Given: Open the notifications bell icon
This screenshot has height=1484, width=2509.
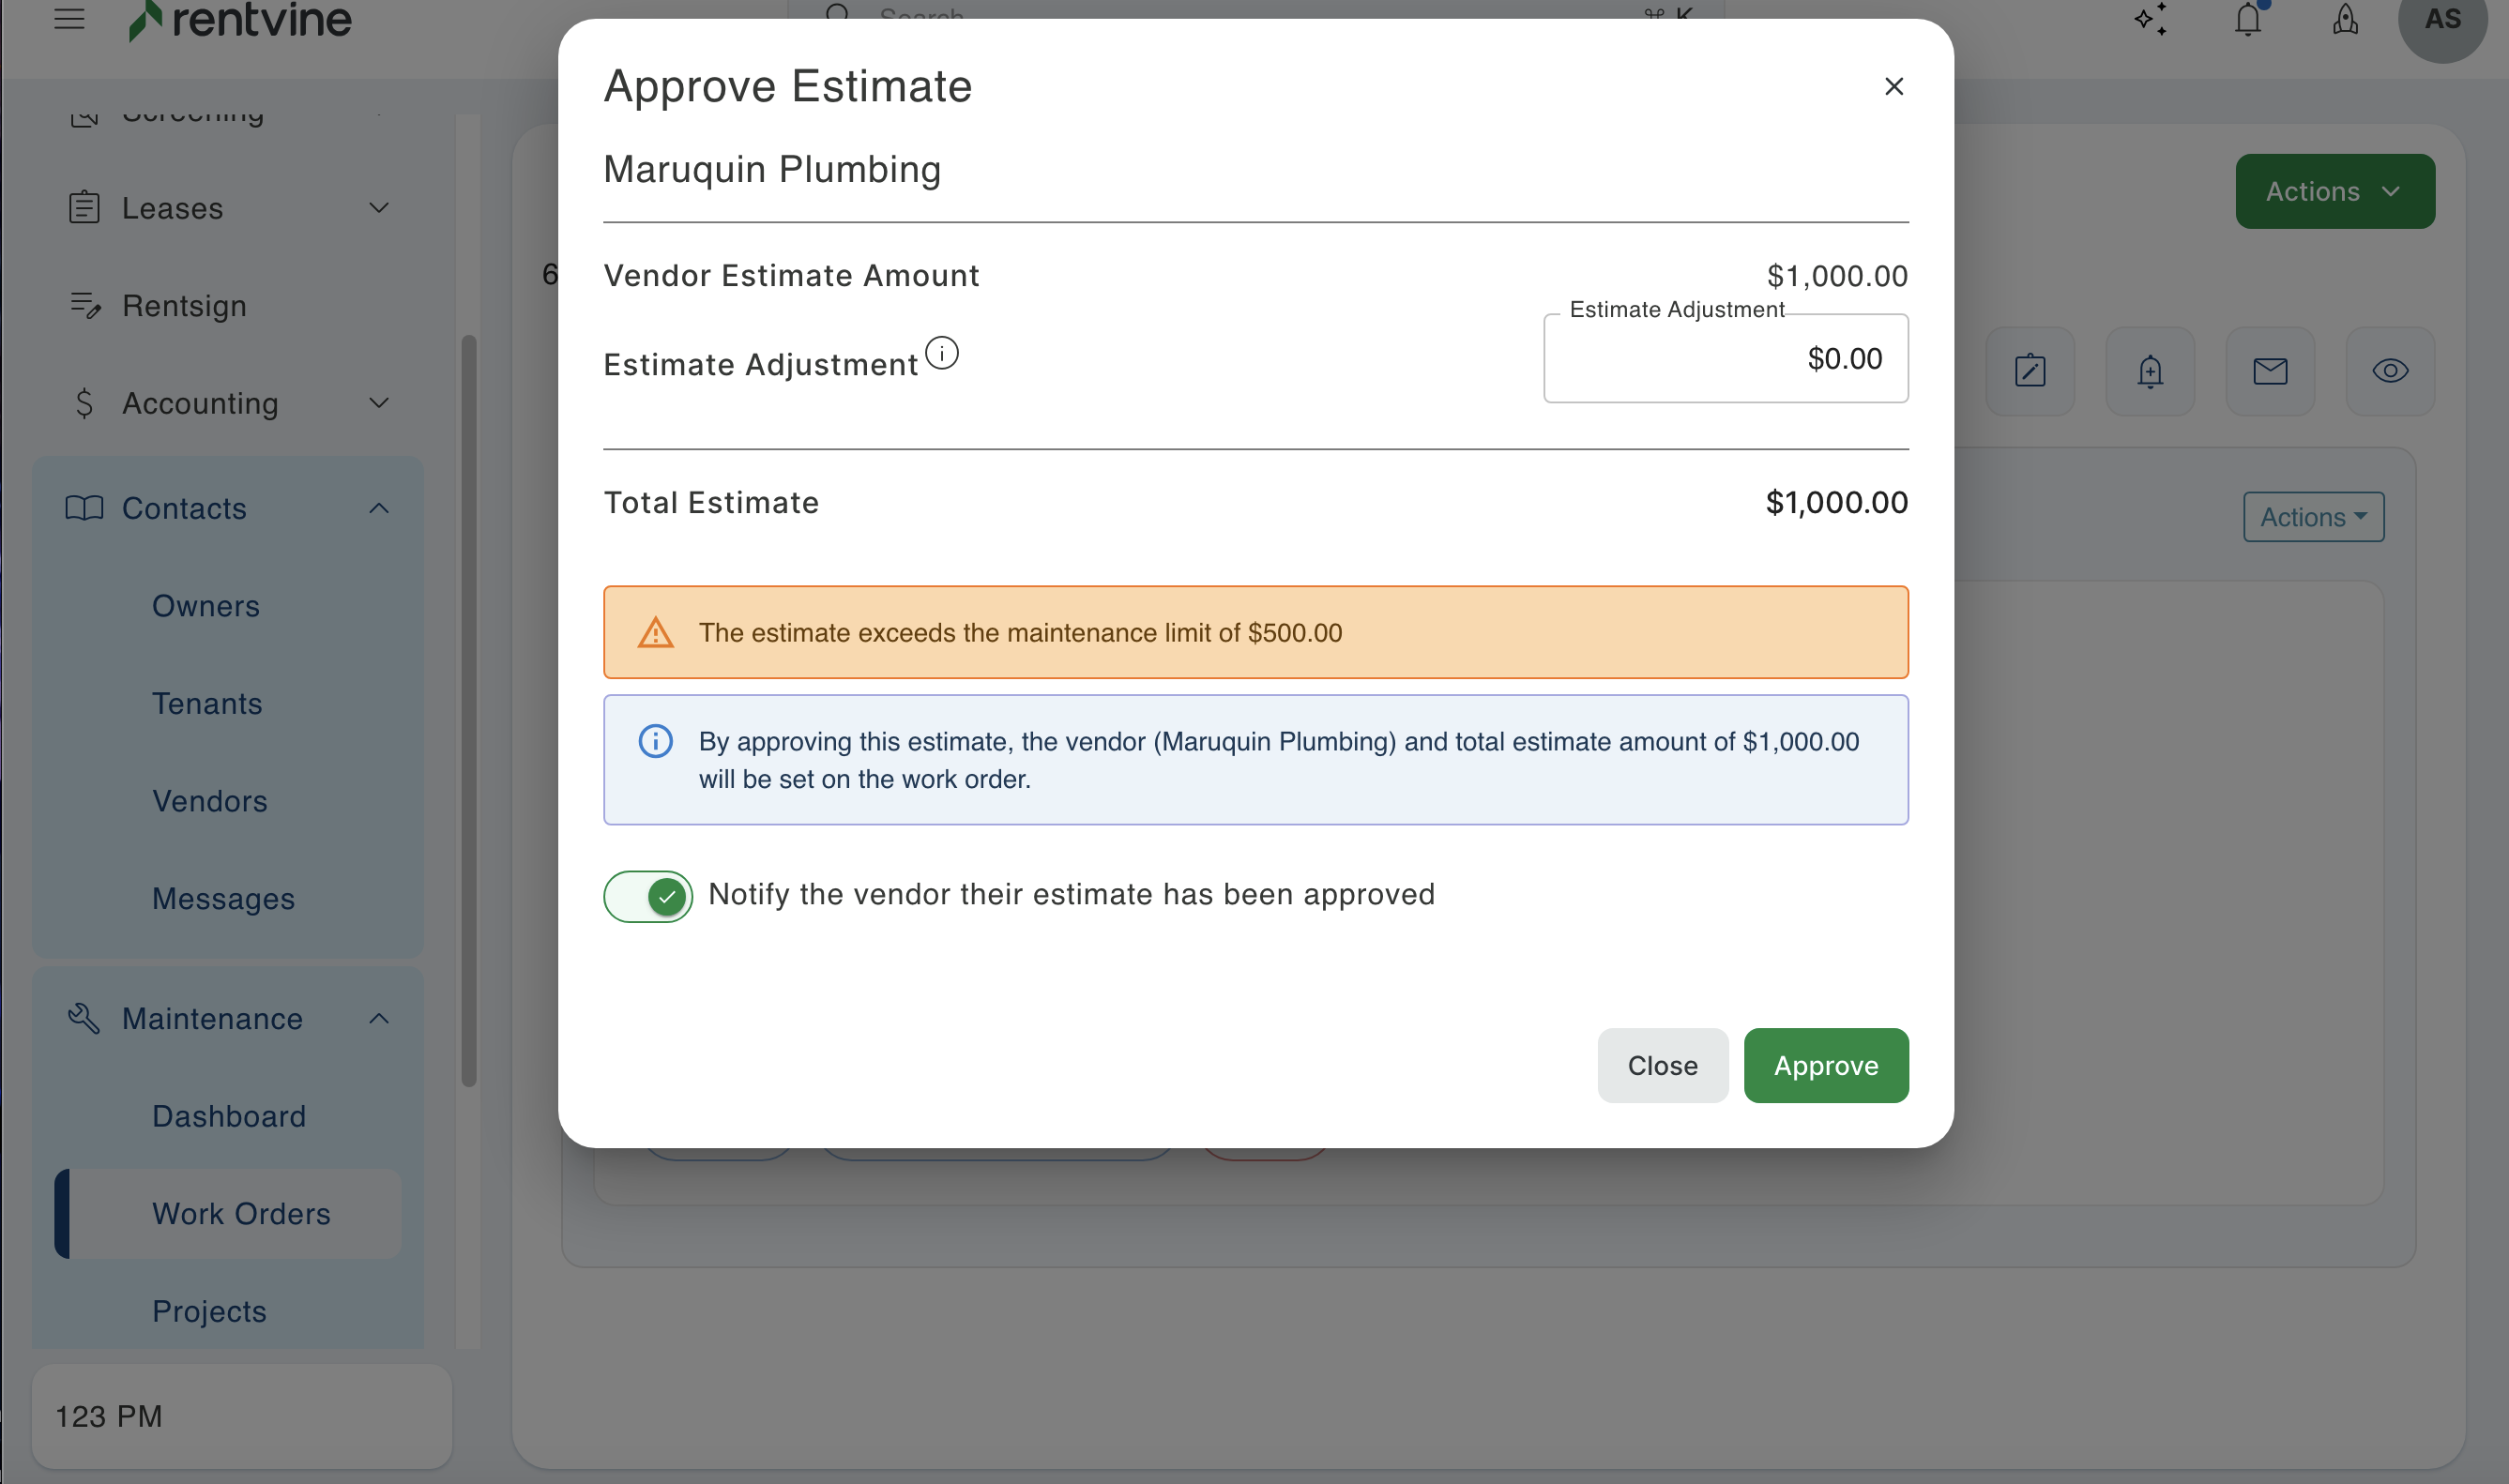Looking at the screenshot, I should [2247, 19].
